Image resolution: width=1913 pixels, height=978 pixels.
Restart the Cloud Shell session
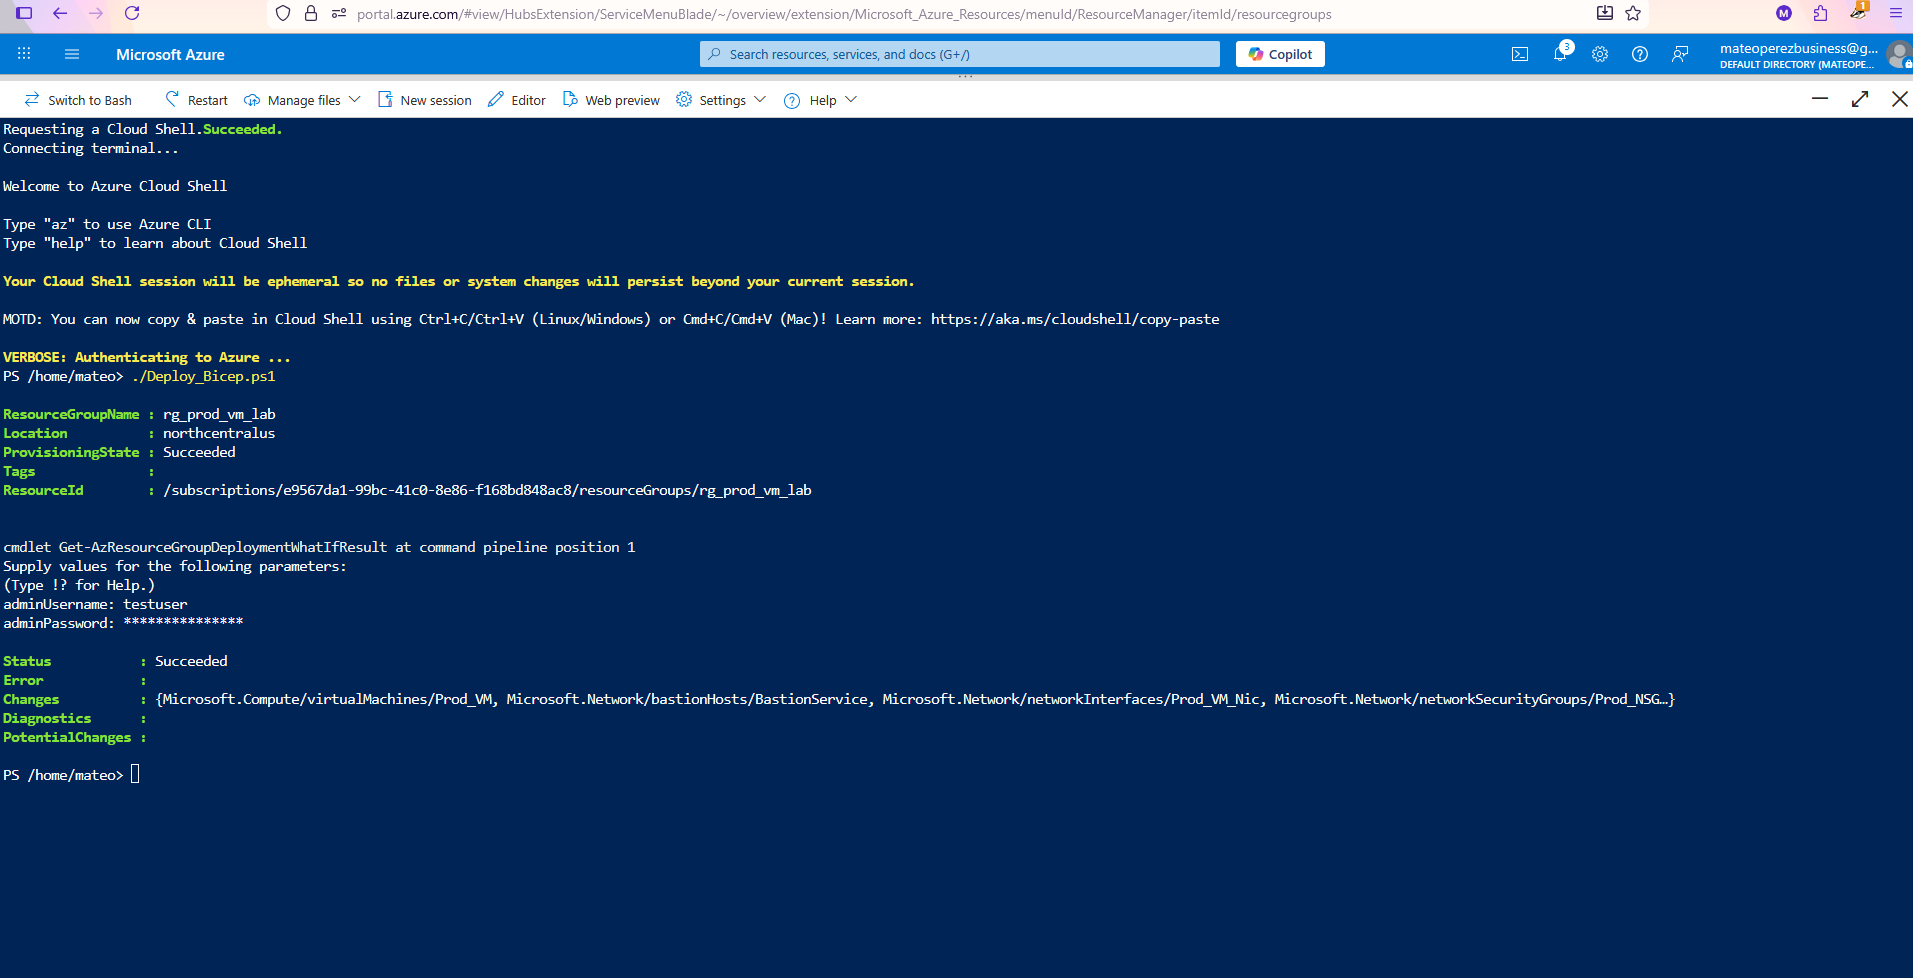tap(196, 100)
